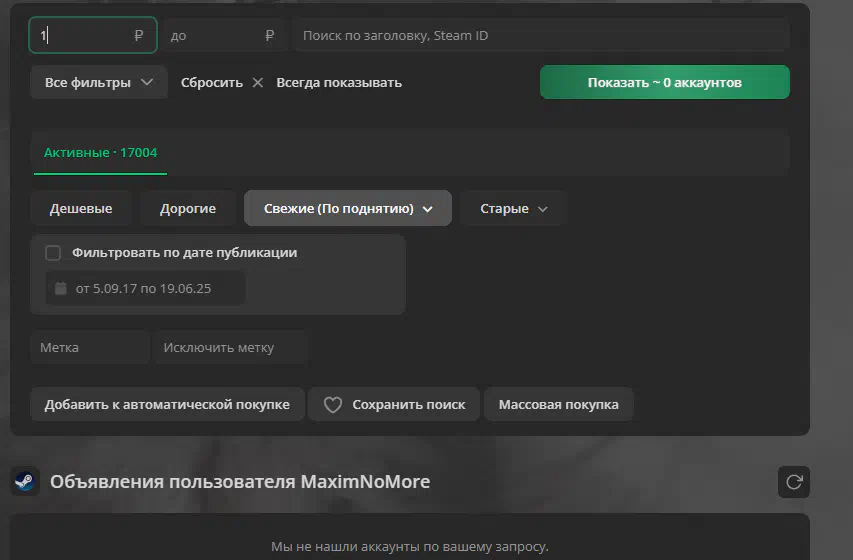Select the 'Активные · 17004' tab
Image resolution: width=853 pixels, height=560 pixels.
pyautogui.click(x=100, y=153)
